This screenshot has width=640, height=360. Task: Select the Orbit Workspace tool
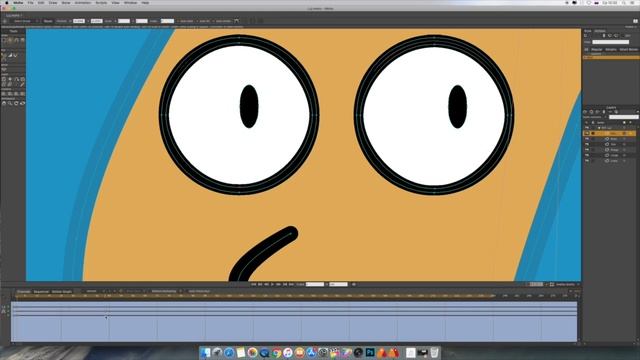tap(22, 103)
